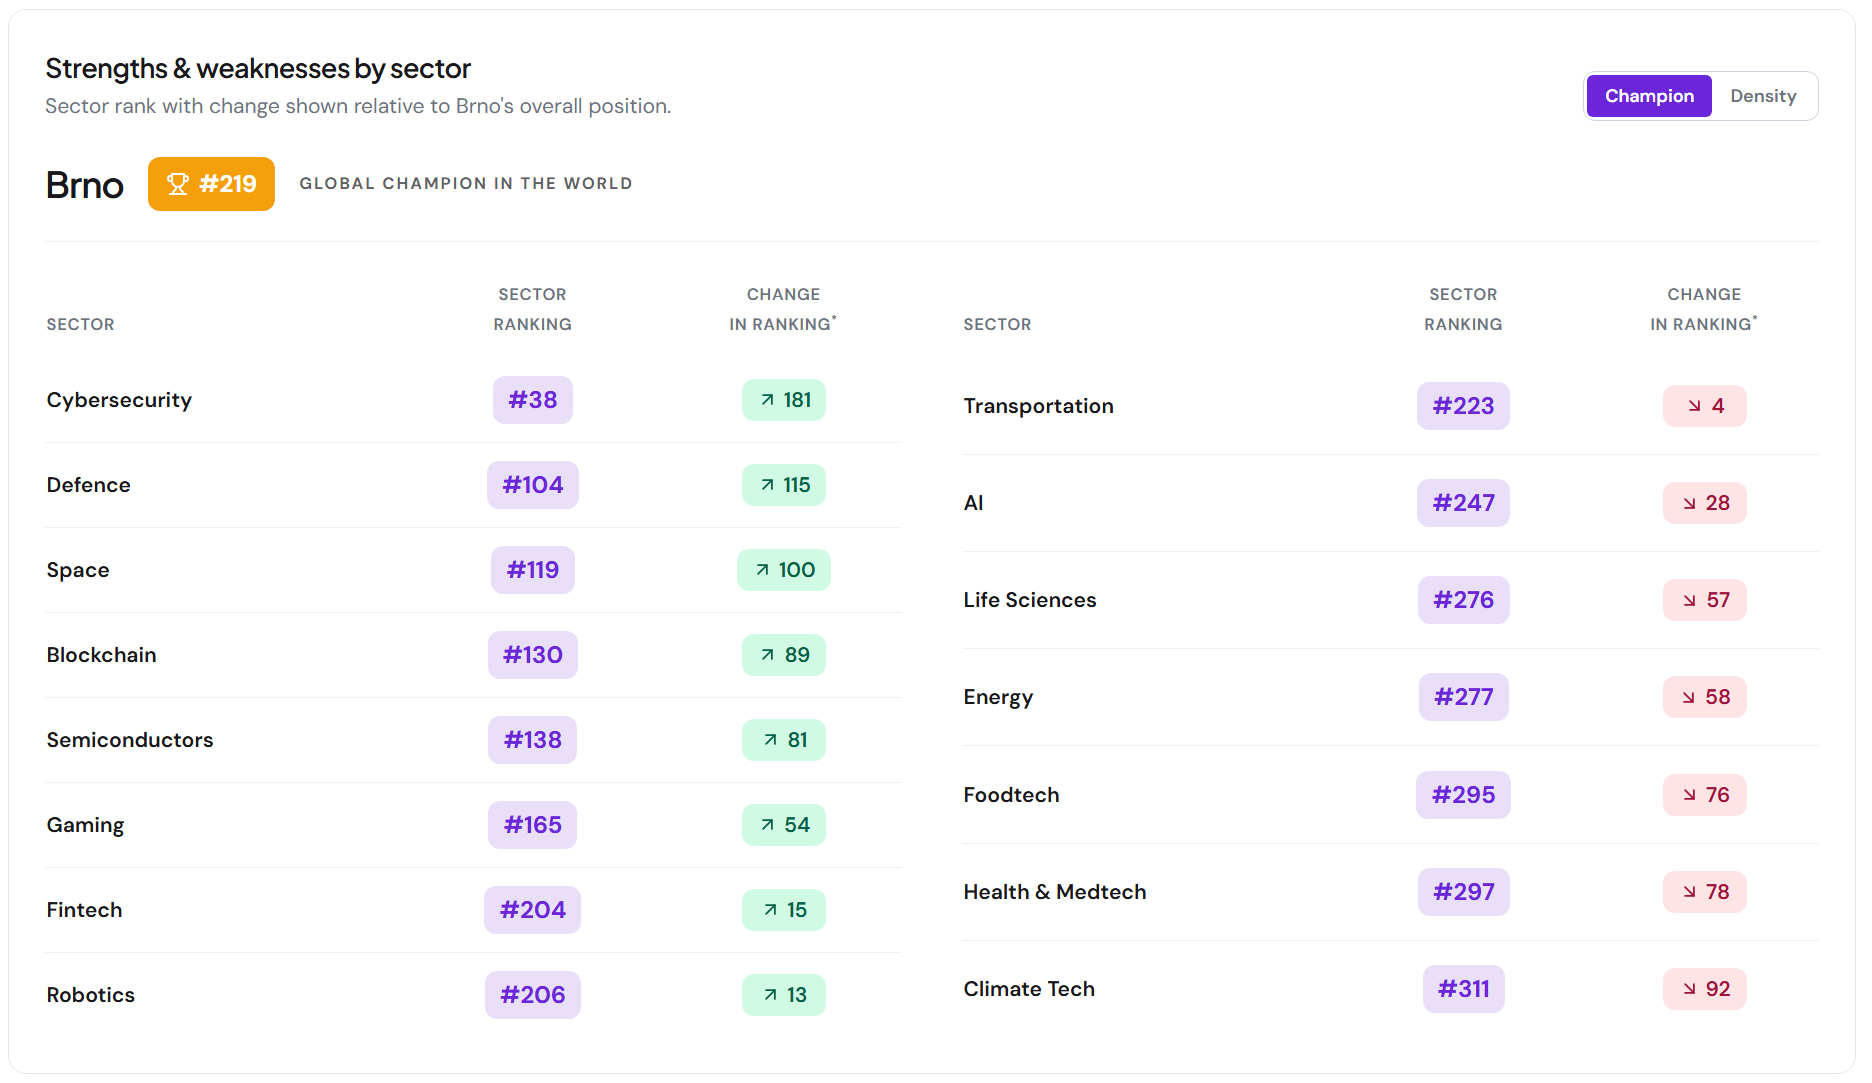The height and width of the screenshot is (1083, 1872).
Task: Click the down arrow in Health & Medtech change badge
Action: pos(1689,892)
